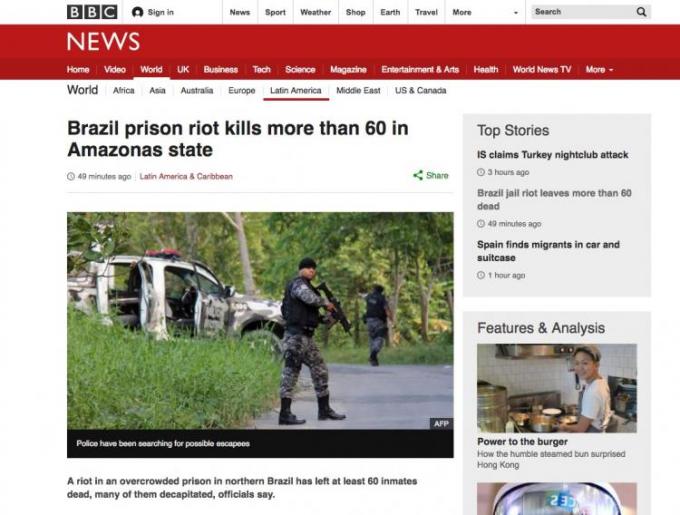680x515 pixels.
Task: Click the Latin America & Caribbean link
Action: (186, 176)
